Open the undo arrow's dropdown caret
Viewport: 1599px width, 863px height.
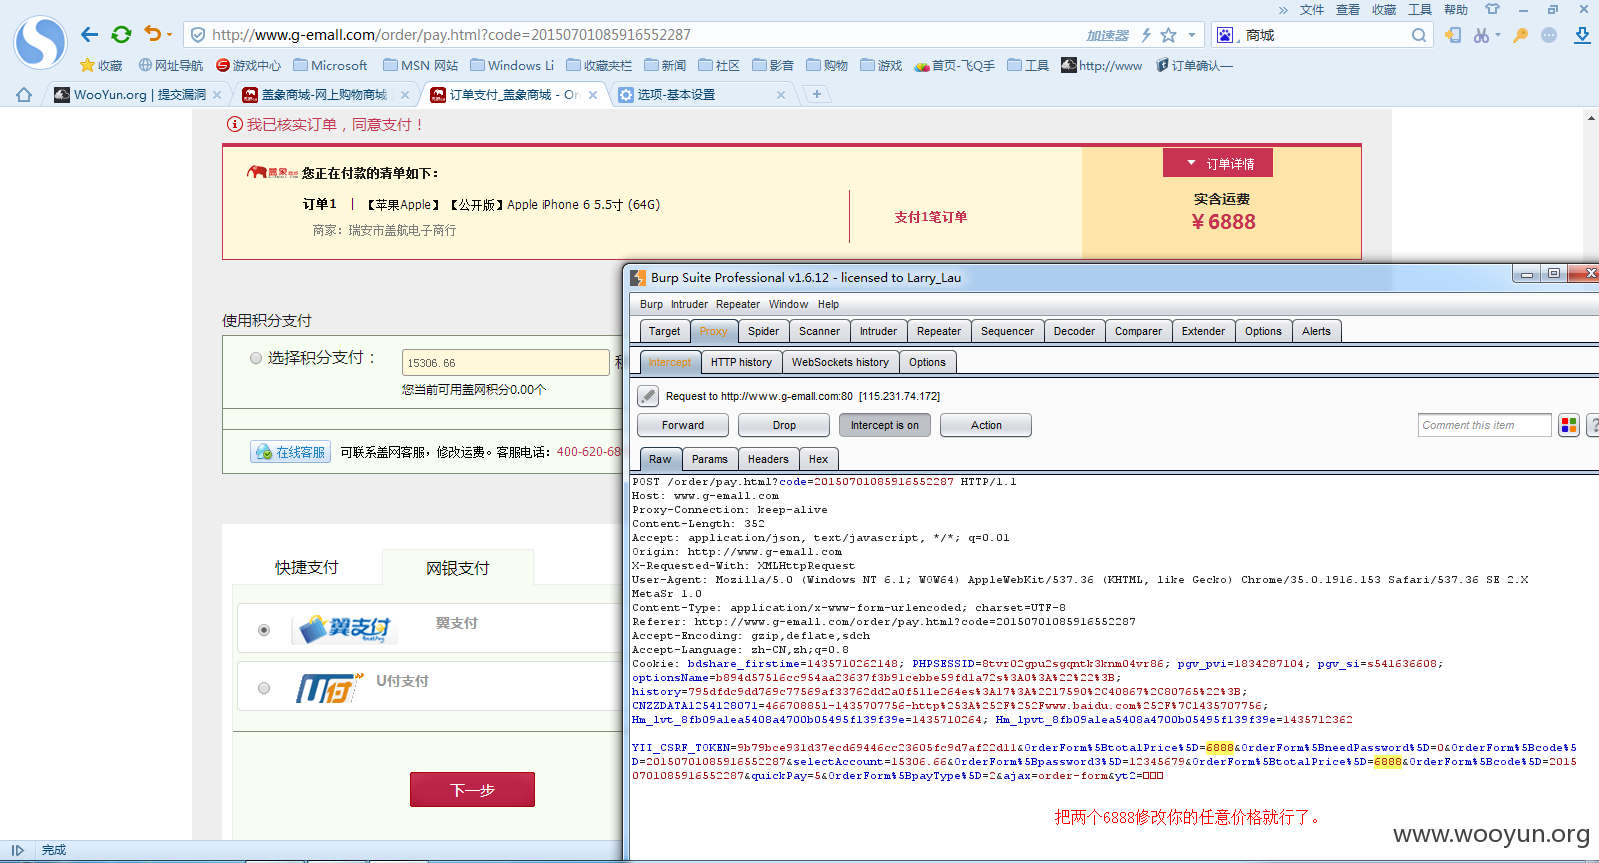pyautogui.click(x=169, y=35)
